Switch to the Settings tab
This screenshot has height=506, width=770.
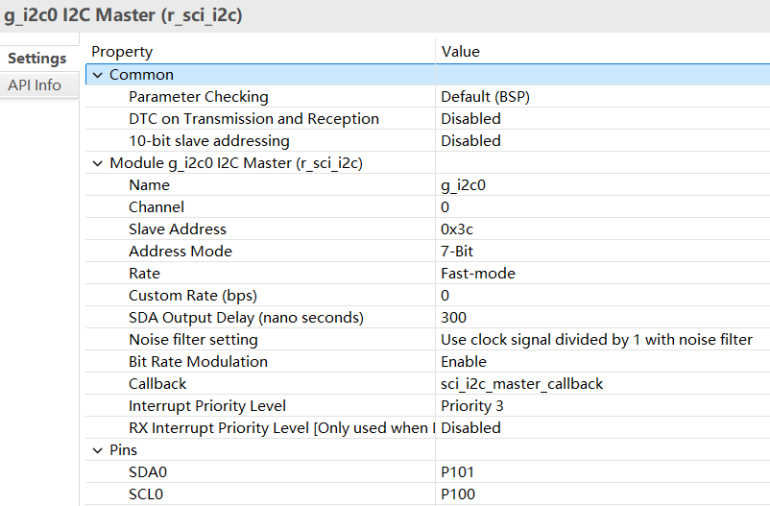click(37, 58)
